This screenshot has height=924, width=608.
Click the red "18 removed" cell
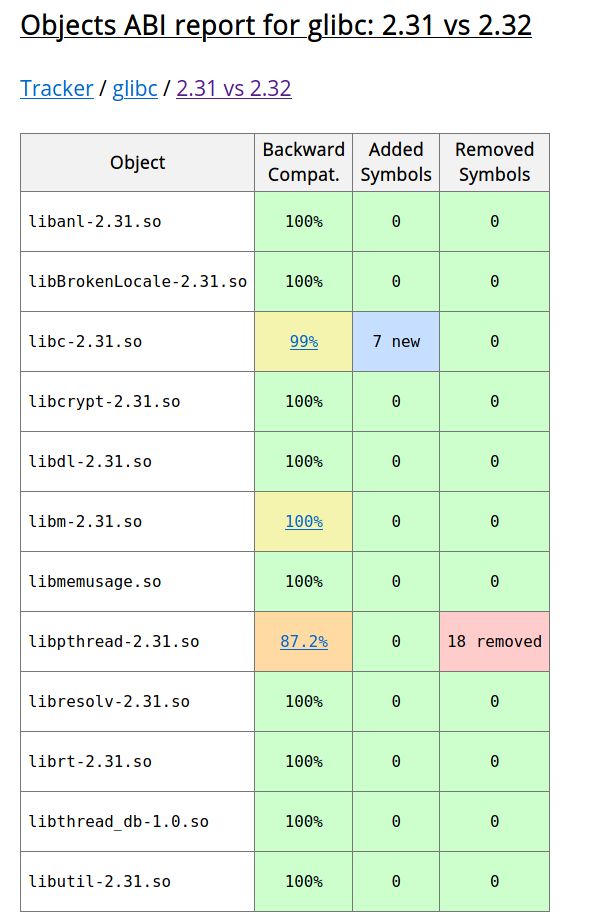click(494, 641)
